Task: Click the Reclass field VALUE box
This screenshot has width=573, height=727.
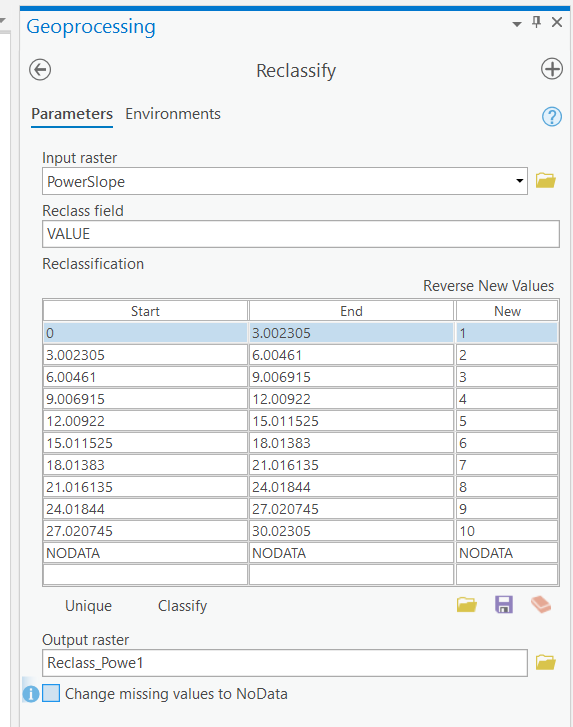Action: point(301,234)
